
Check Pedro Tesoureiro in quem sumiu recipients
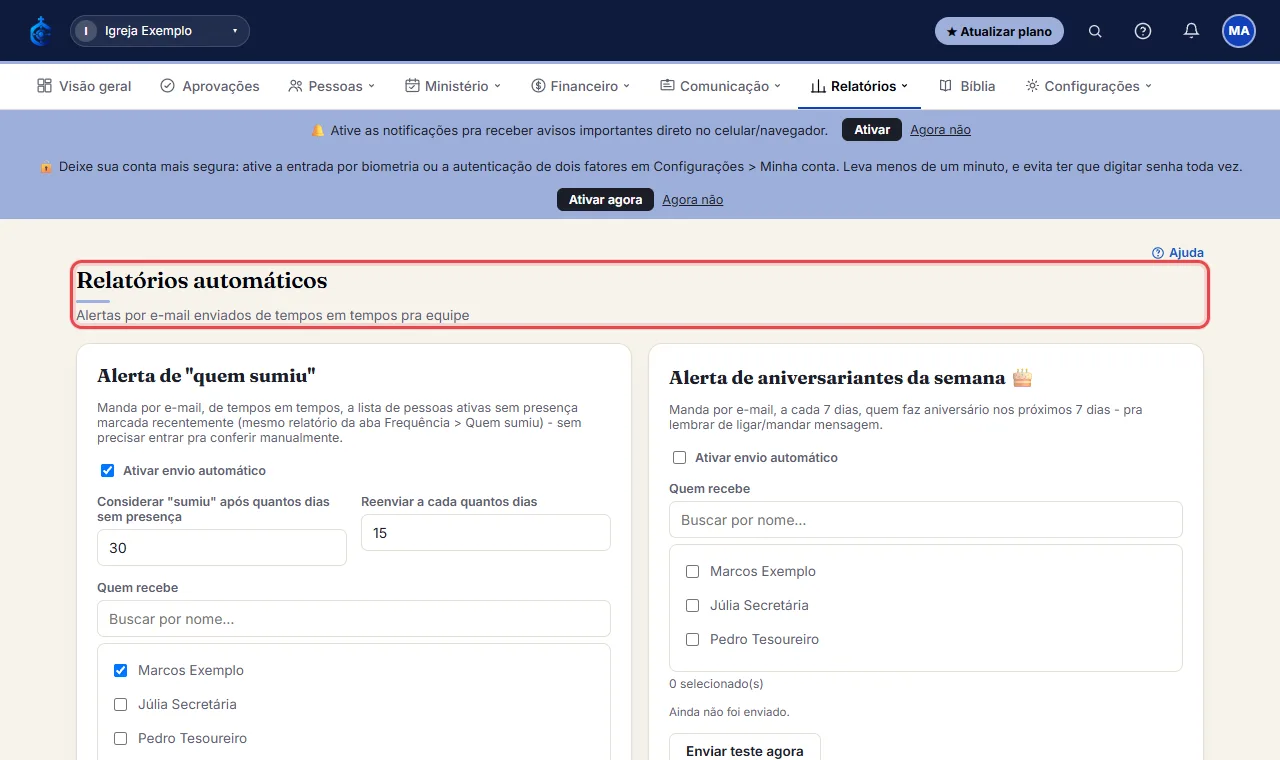[121, 738]
